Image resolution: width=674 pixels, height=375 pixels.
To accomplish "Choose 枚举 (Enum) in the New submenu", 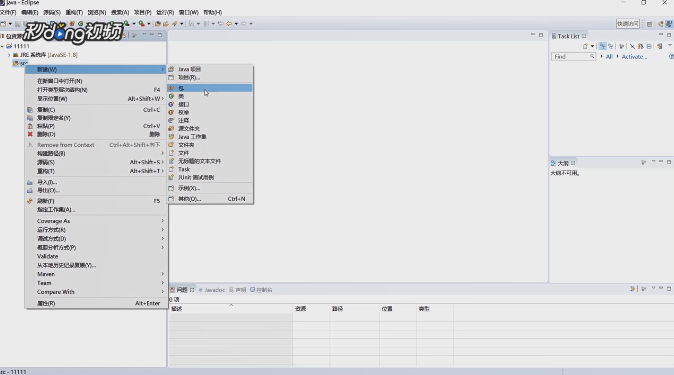I will (210, 112).
